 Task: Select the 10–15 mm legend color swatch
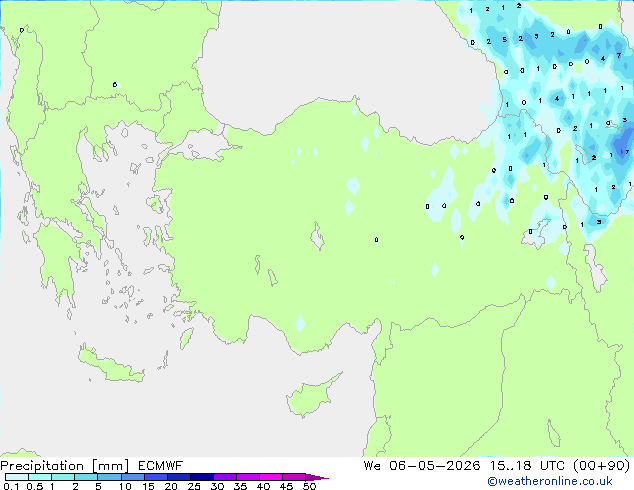click(133, 477)
